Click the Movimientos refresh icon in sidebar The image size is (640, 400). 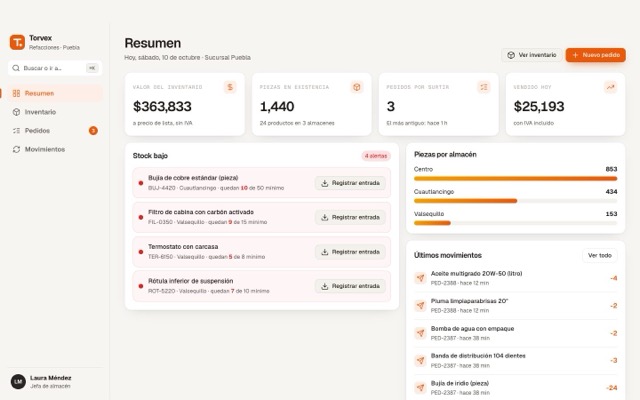(x=16, y=149)
